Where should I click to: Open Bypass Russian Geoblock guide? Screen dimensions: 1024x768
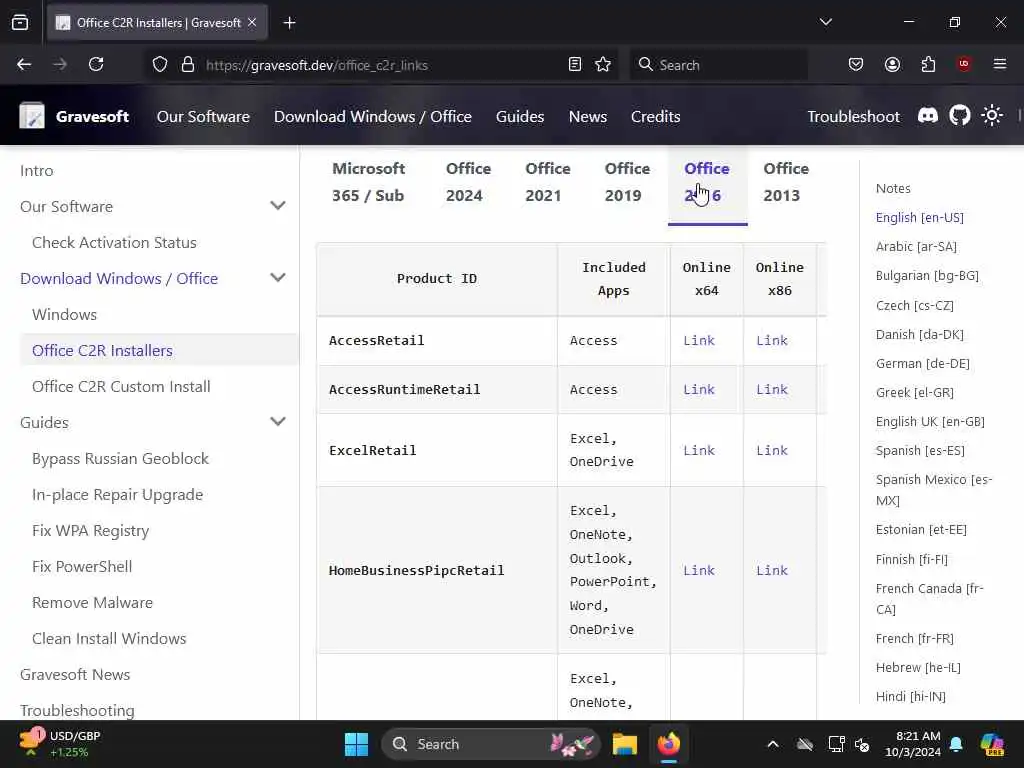121,458
